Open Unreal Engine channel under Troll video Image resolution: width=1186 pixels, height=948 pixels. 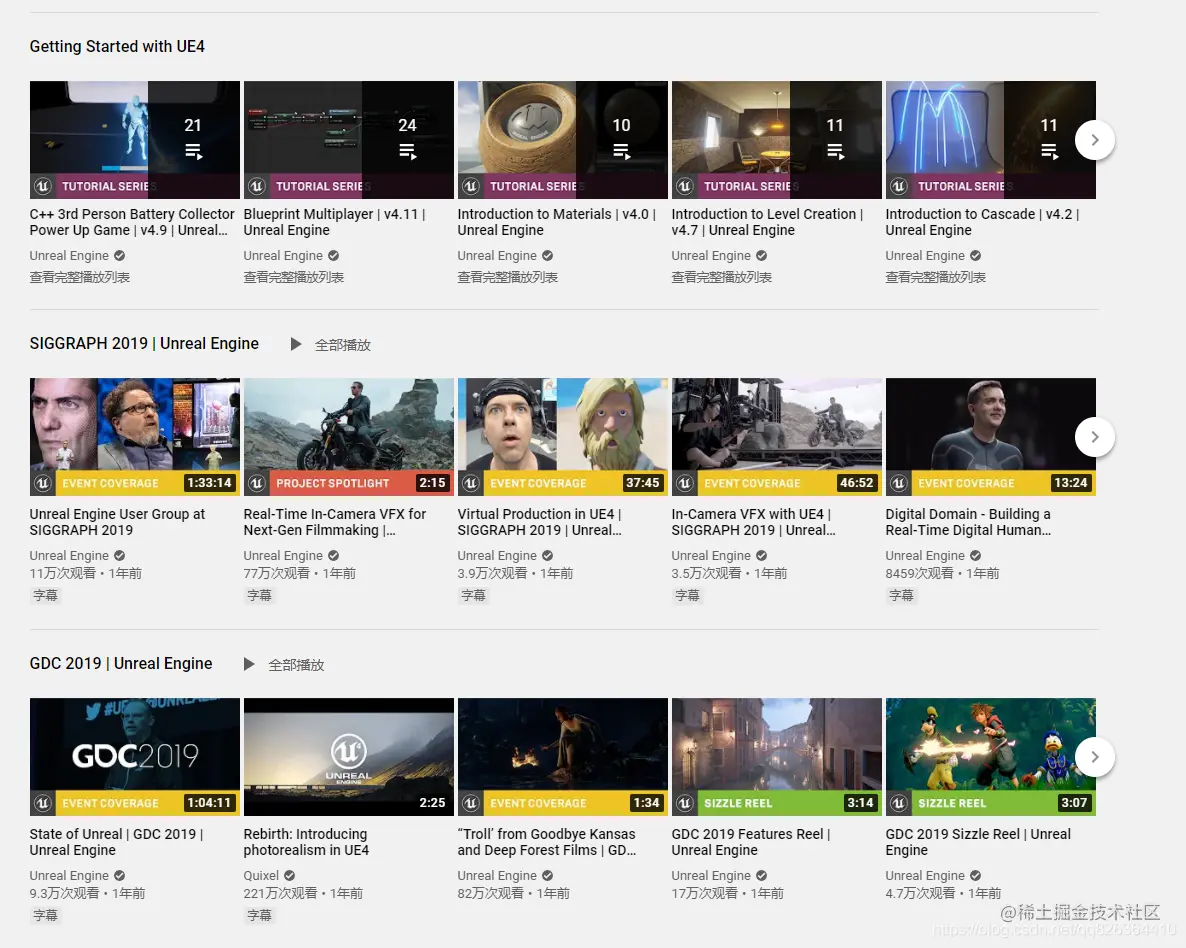[x=497, y=875]
